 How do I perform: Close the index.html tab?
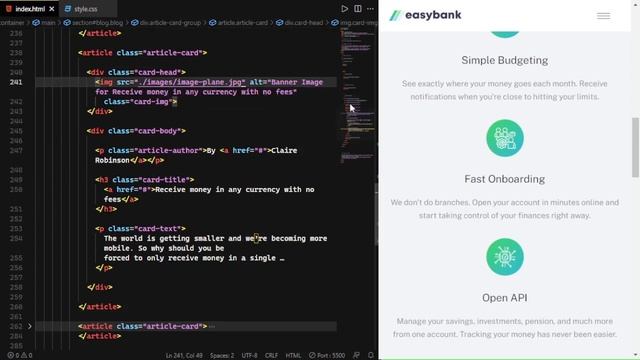51,9
